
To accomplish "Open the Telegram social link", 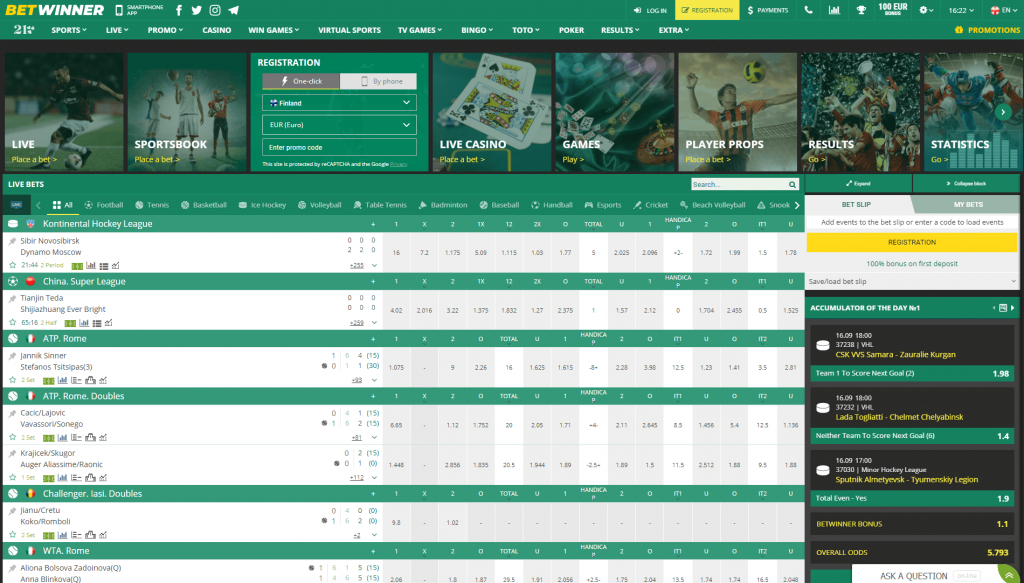I will coord(233,10).
